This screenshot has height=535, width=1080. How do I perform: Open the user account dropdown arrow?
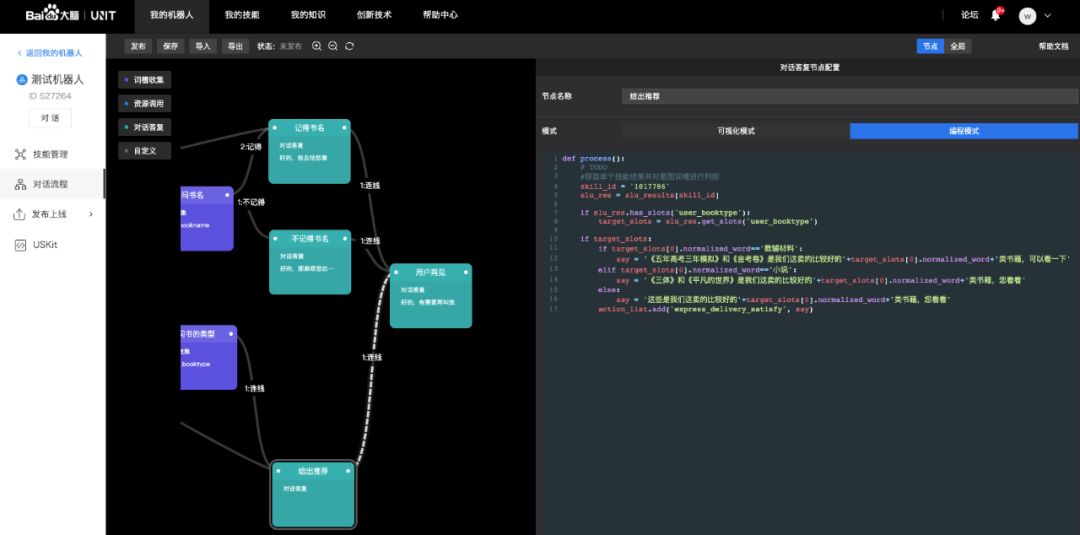point(1047,15)
